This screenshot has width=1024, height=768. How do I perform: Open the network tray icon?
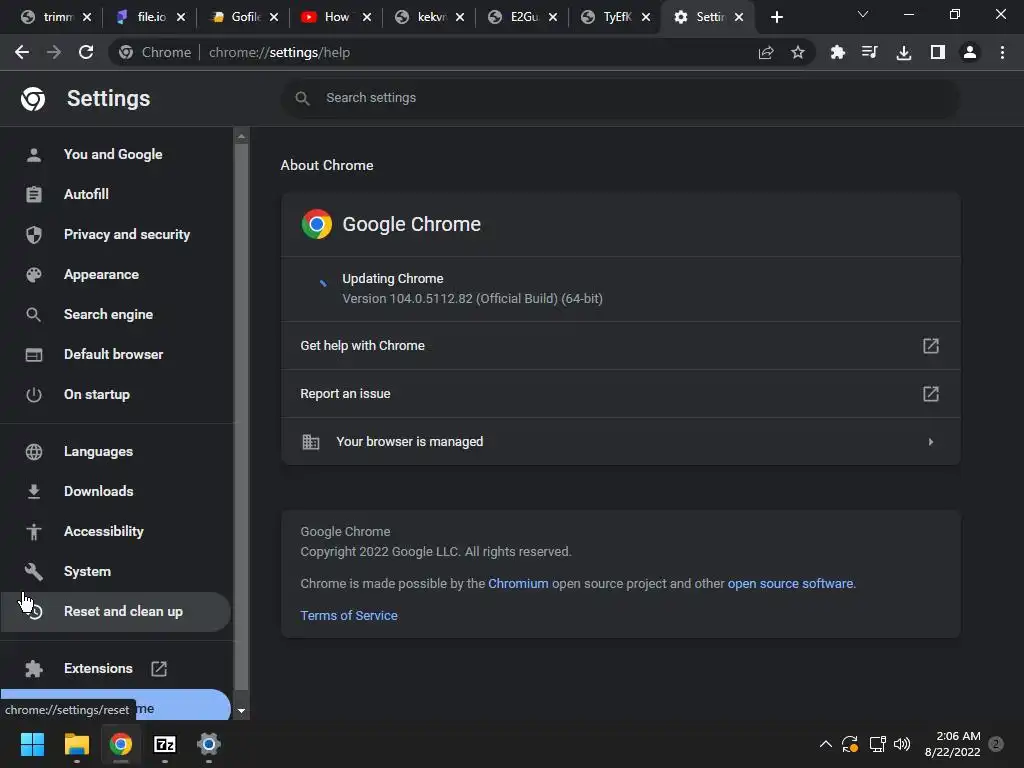tap(877, 744)
